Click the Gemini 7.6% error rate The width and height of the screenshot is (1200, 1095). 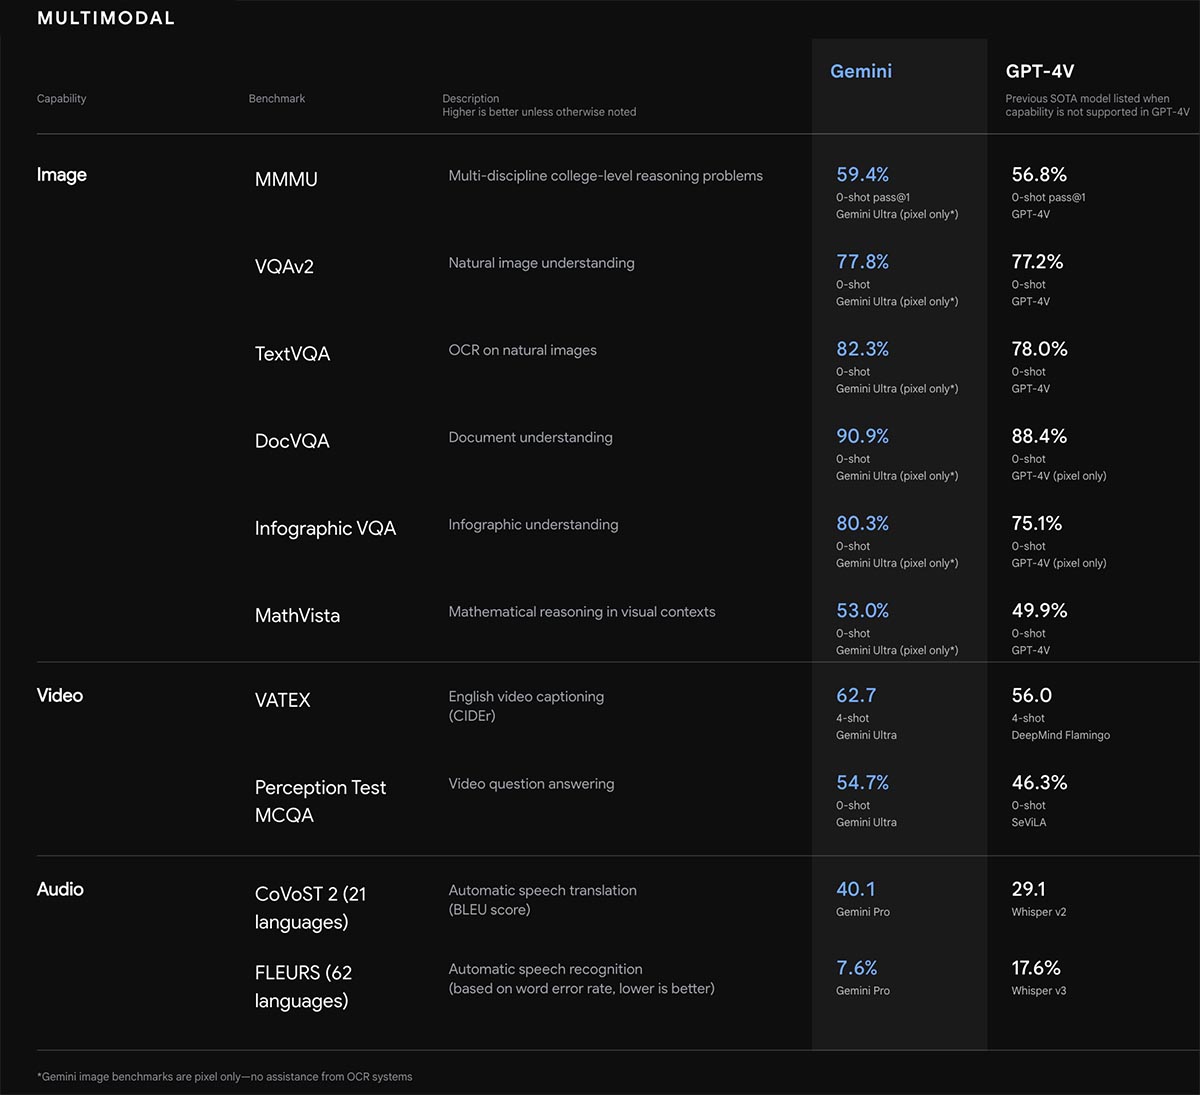click(857, 968)
